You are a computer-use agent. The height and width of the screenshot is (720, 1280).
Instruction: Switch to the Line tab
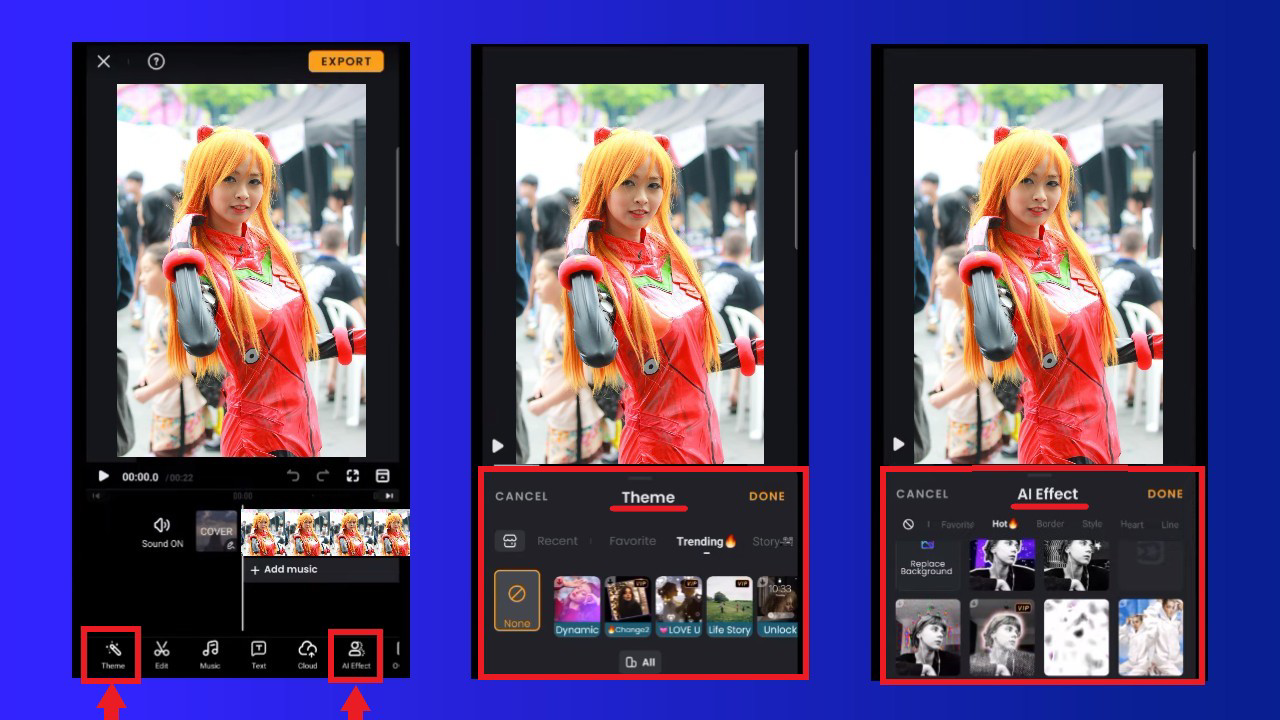[1170, 524]
